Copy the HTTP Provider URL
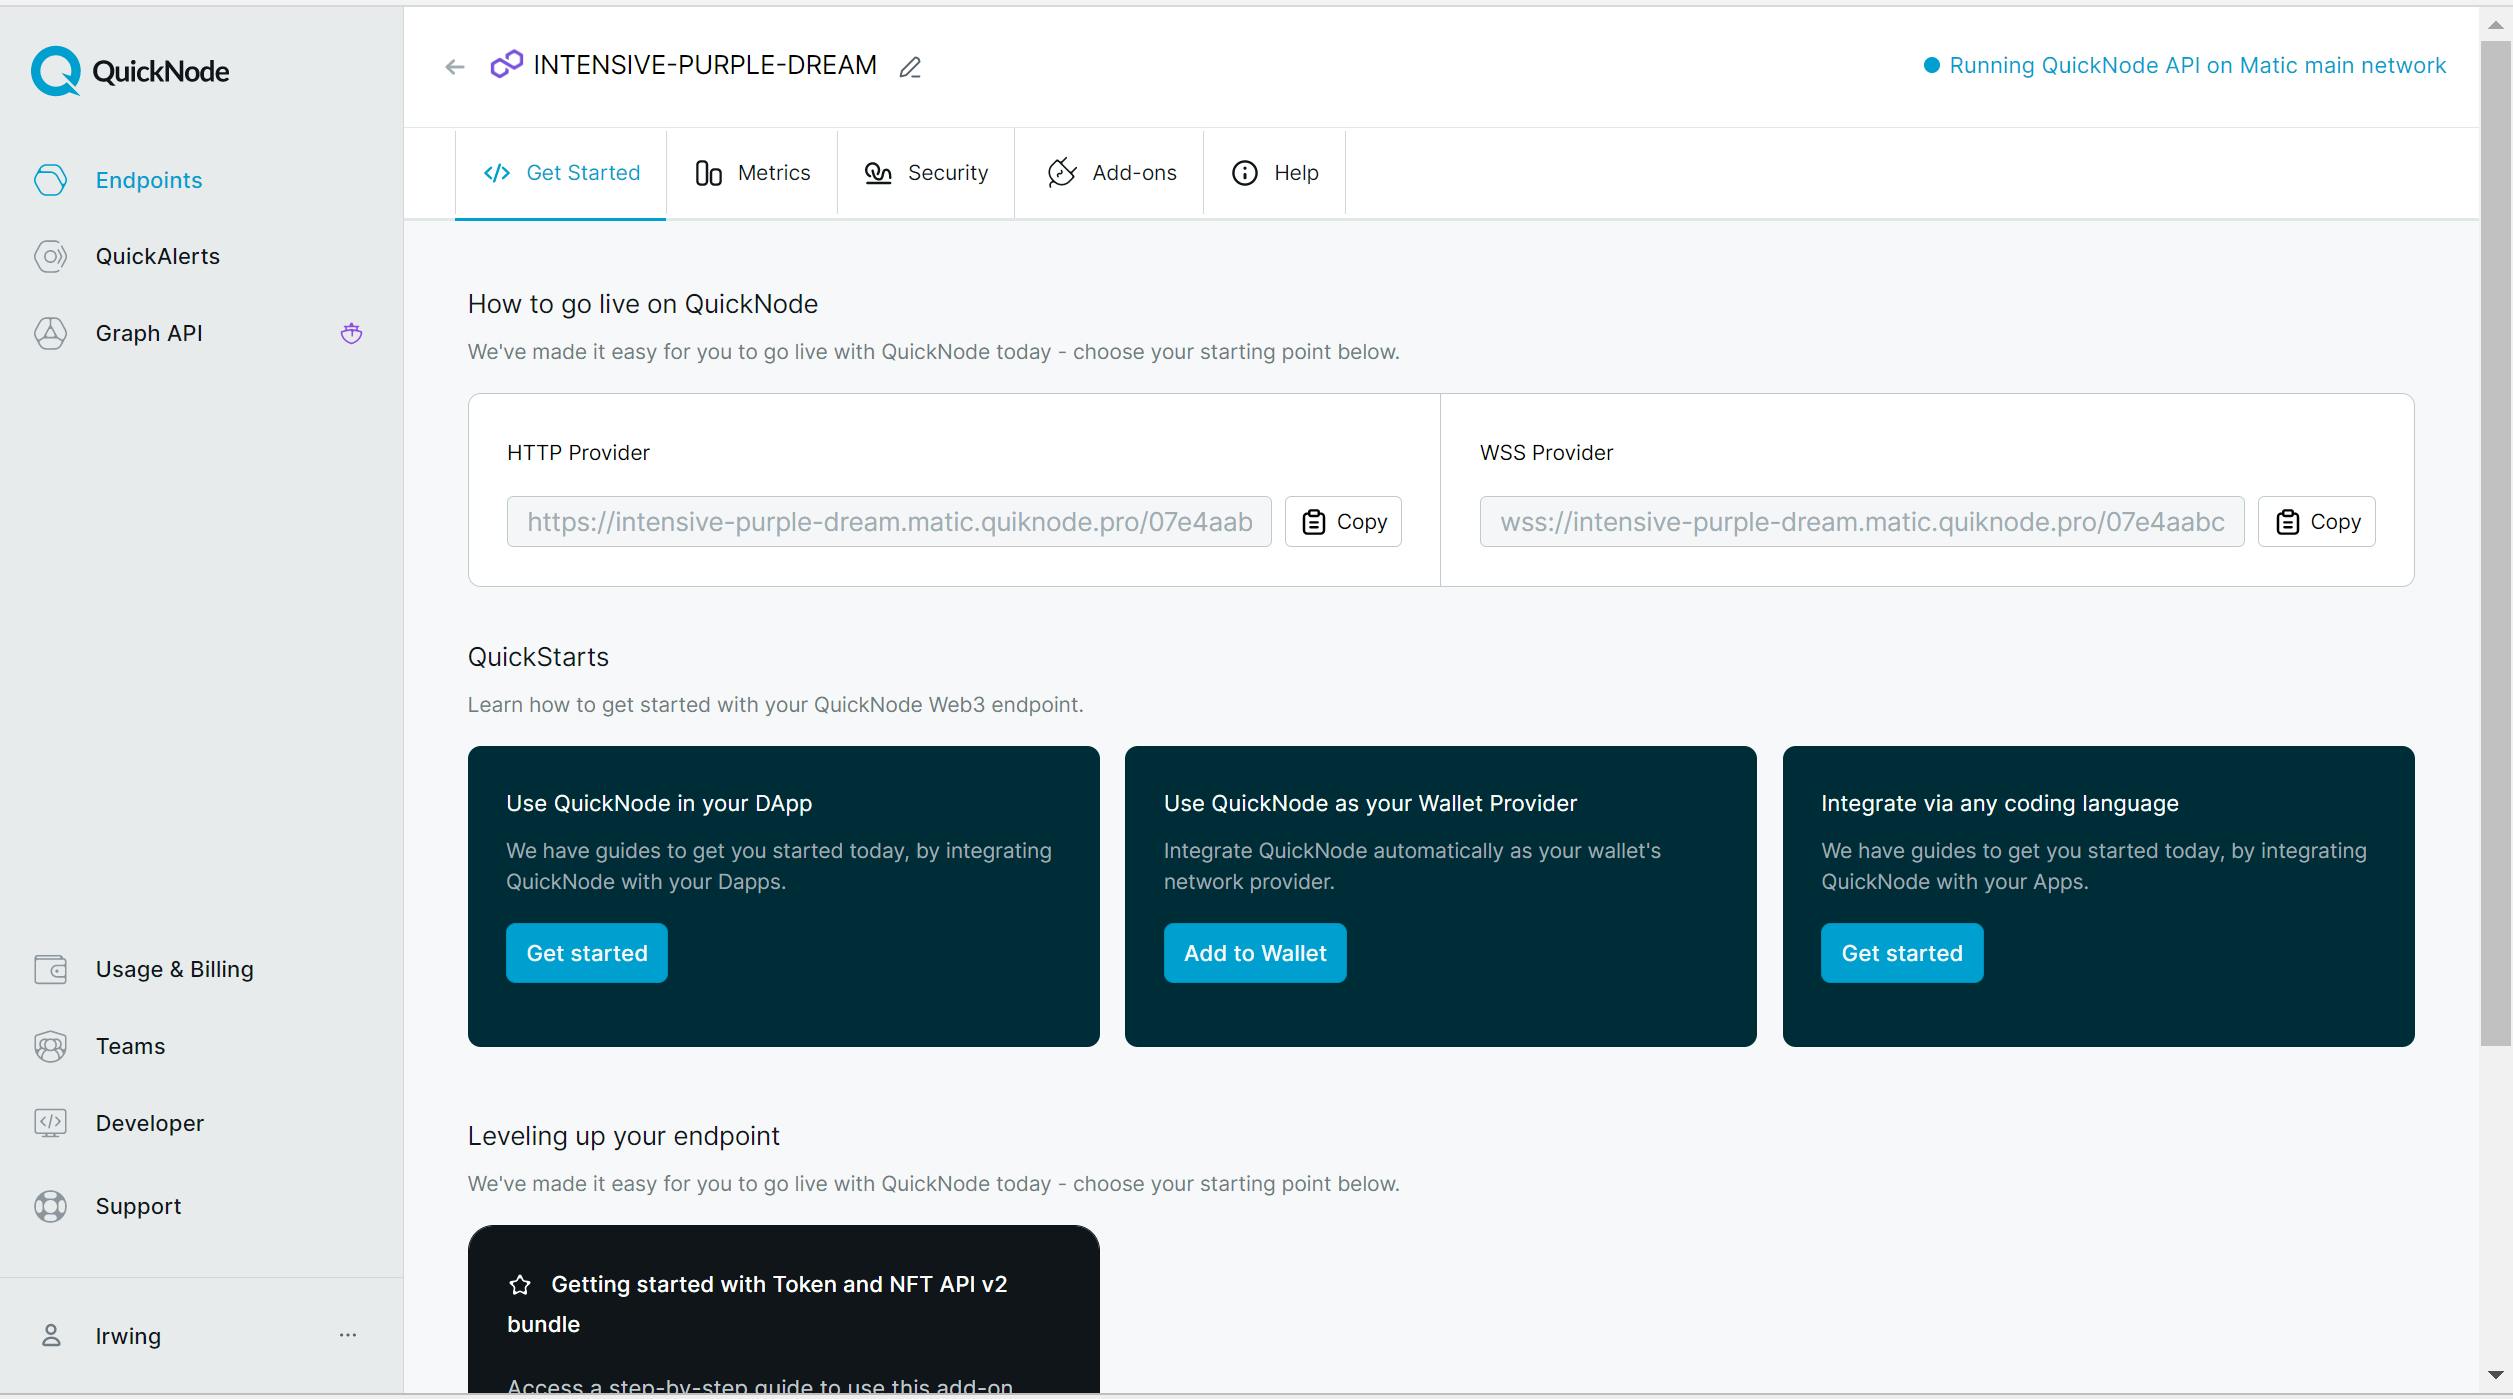Viewport: 2513px width, 1399px height. [x=1343, y=521]
